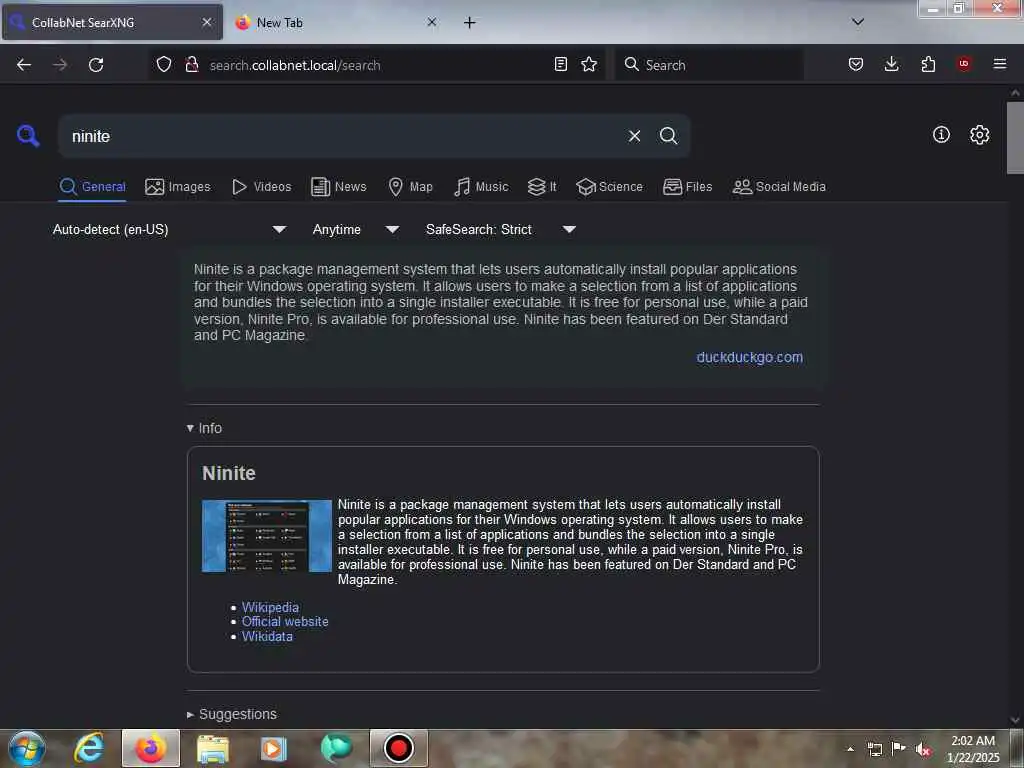Click Firefox taskbar icon
Viewport: 1024px width, 768px height.
(x=151, y=748)
